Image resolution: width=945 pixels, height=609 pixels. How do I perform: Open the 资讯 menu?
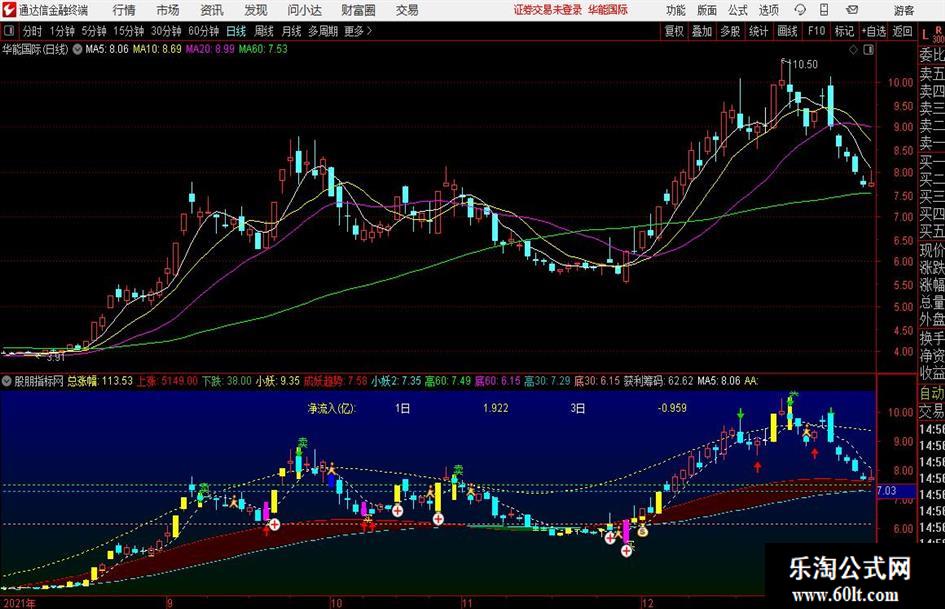point(212,10)
